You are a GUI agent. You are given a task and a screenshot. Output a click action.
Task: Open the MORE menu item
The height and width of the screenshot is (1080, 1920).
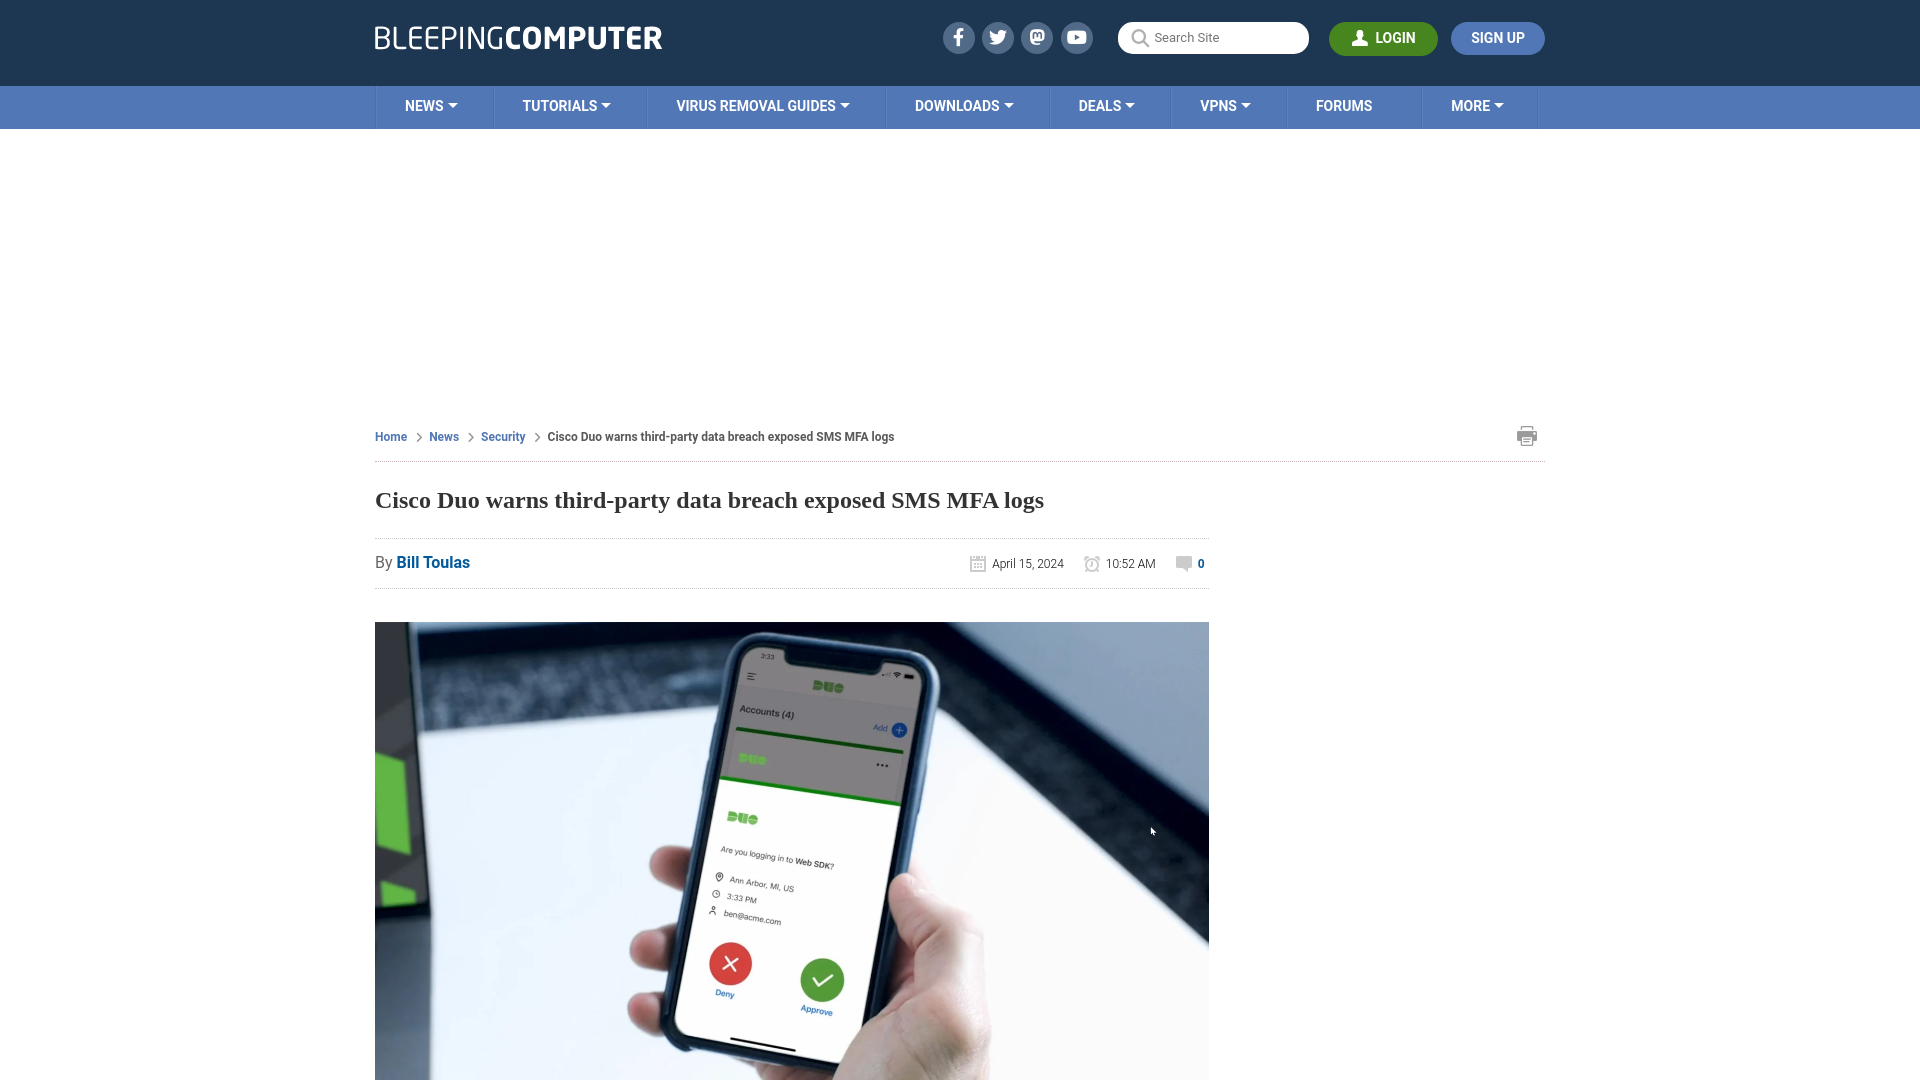[1477, 105]
